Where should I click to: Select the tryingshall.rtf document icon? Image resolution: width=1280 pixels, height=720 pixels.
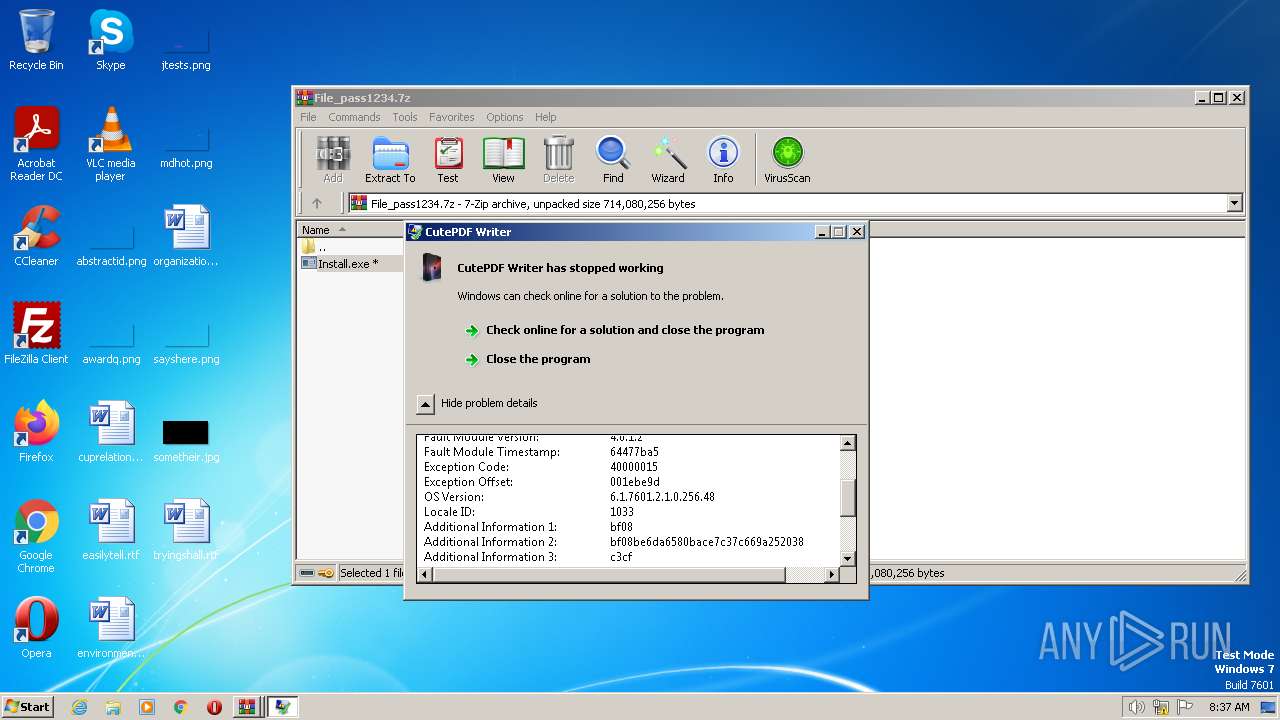tap(186, 530)
